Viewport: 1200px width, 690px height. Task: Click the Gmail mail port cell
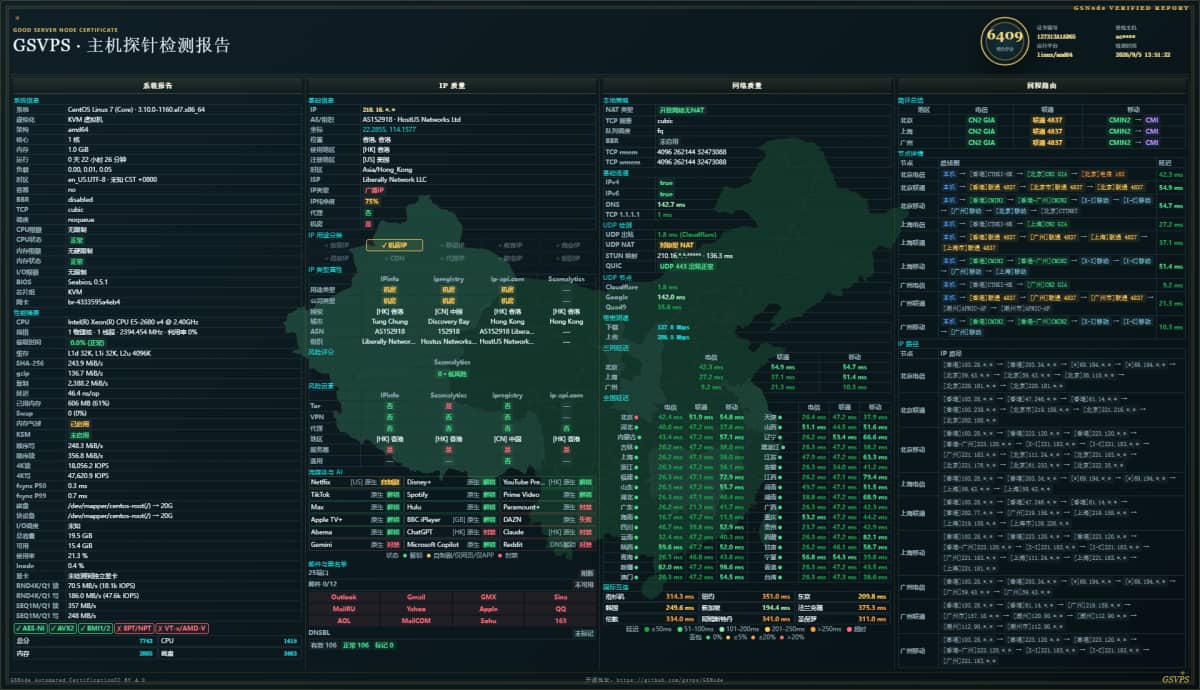pyautogui.click(x=416, y=596)
